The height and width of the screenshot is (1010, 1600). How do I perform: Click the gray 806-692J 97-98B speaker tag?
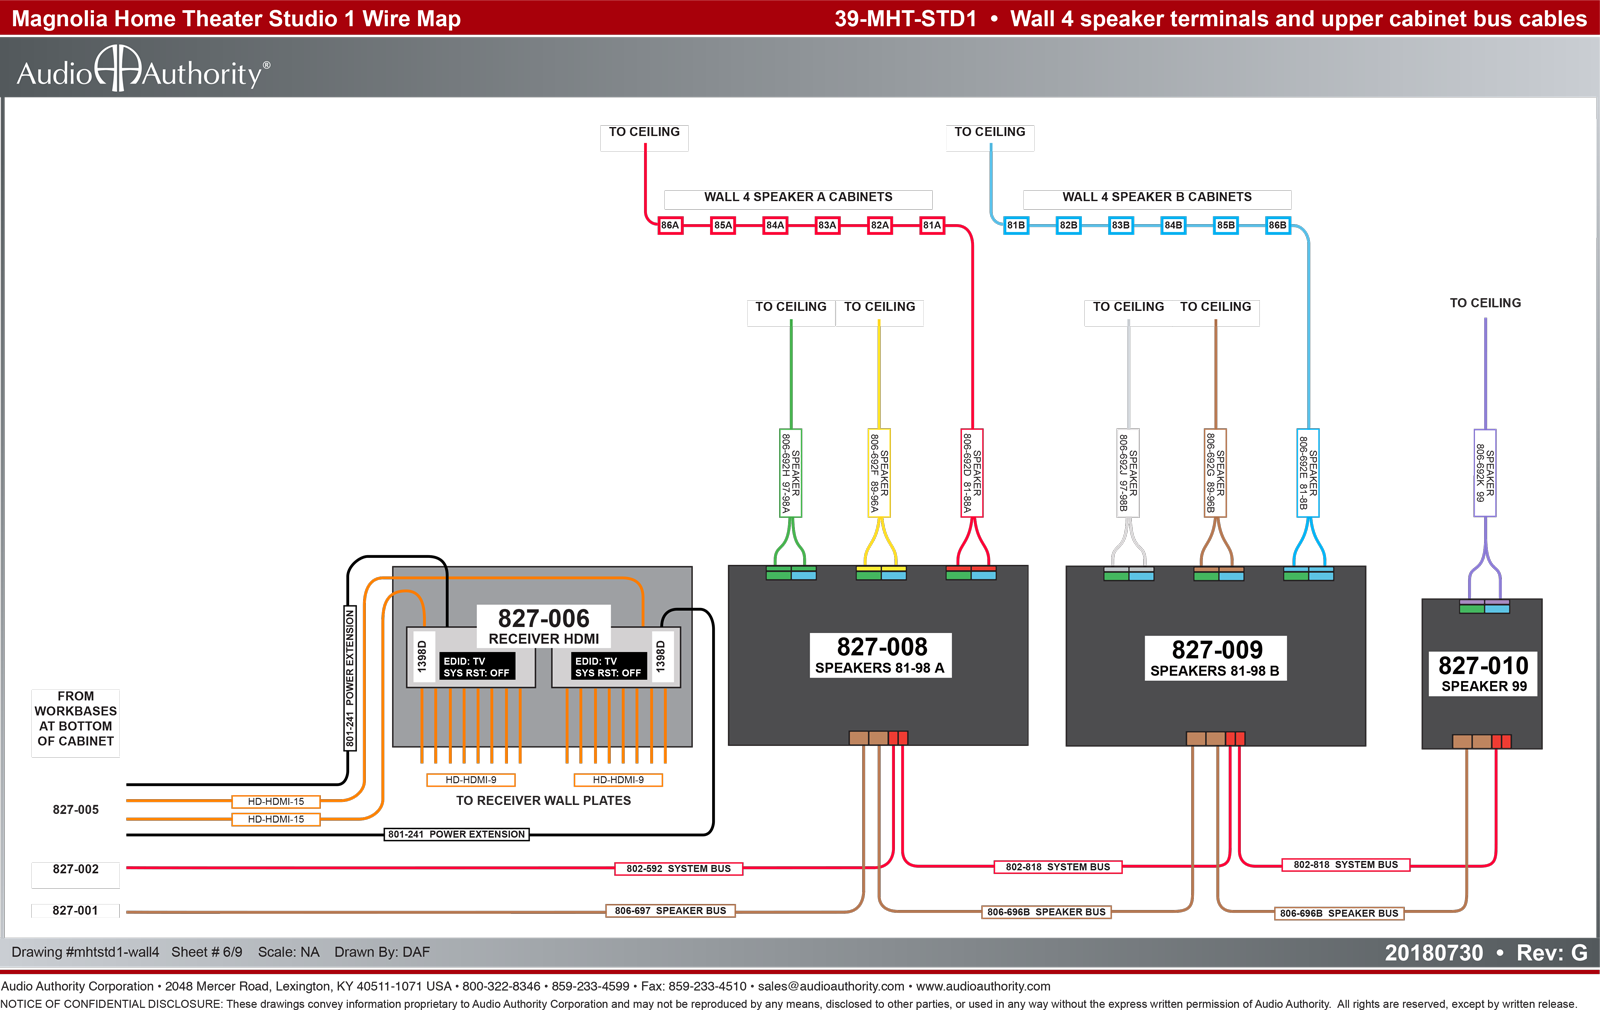pyautogui.click(x=1128, y=473)
